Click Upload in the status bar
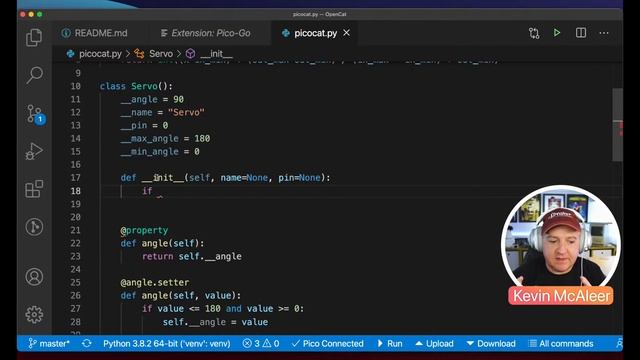The height and width of the screenshot is (360, 640). point(434,344)
